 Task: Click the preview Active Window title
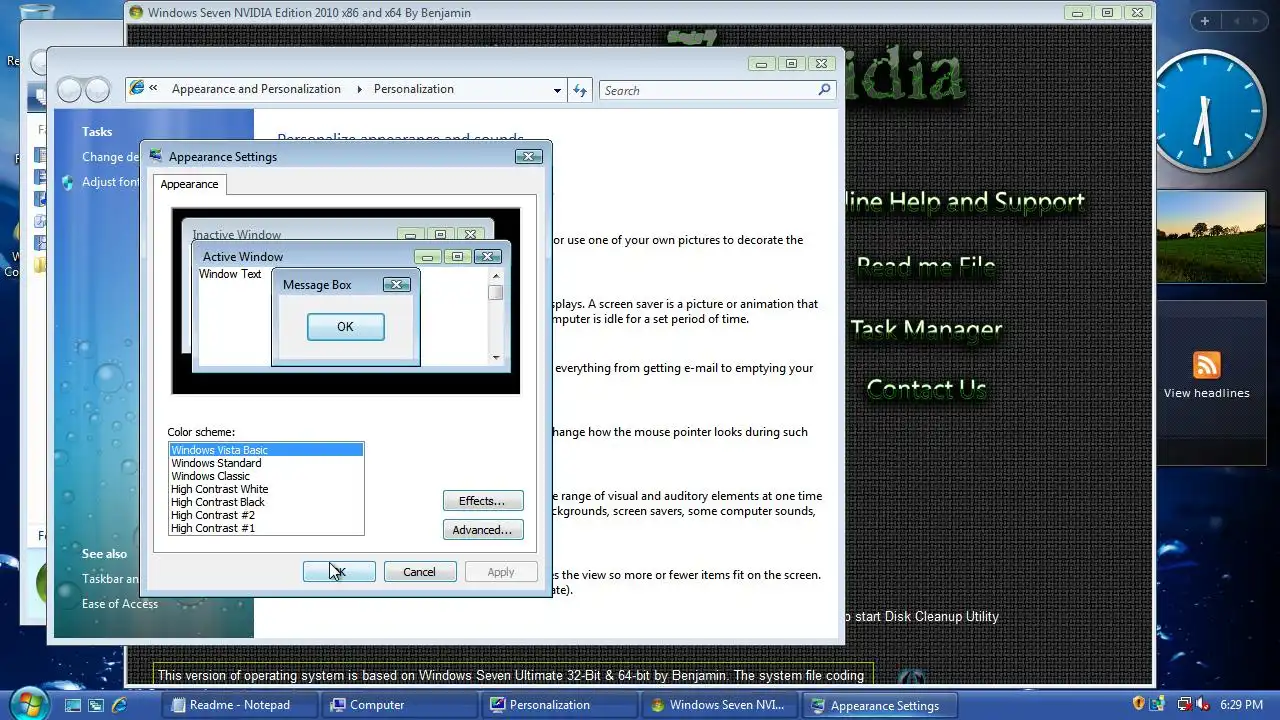tap(243, 257)
